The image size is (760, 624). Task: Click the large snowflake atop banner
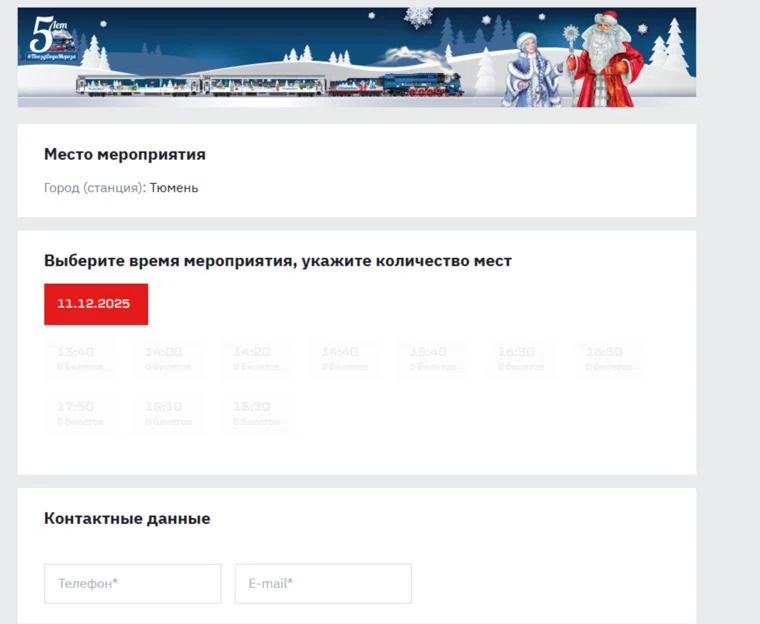click(419, 17)
